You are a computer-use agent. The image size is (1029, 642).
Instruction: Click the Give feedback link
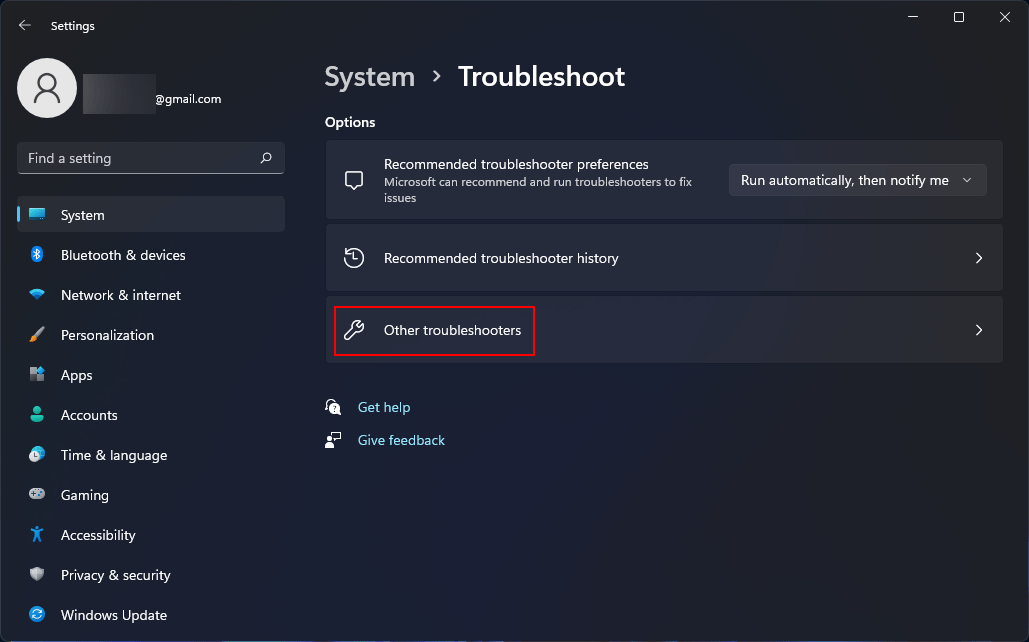[401, 440]
